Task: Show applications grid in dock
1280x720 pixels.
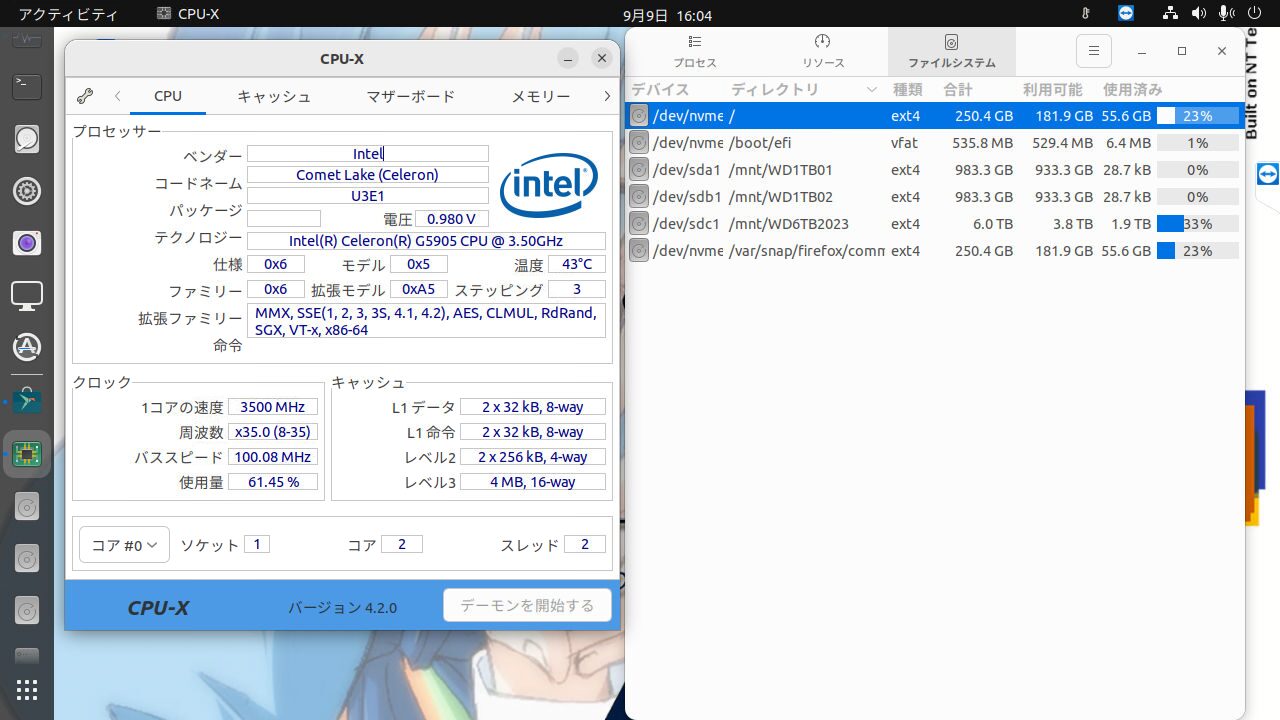Action: click(x=27, y=690)
